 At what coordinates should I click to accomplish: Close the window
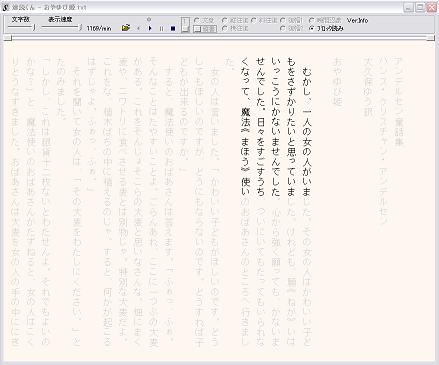432,7
